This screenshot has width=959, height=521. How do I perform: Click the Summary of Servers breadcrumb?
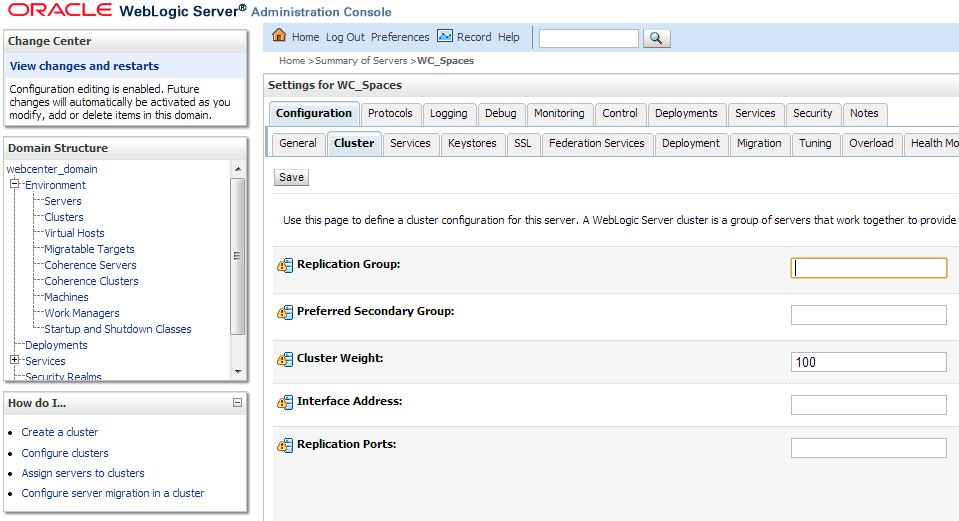coord(361,61)
